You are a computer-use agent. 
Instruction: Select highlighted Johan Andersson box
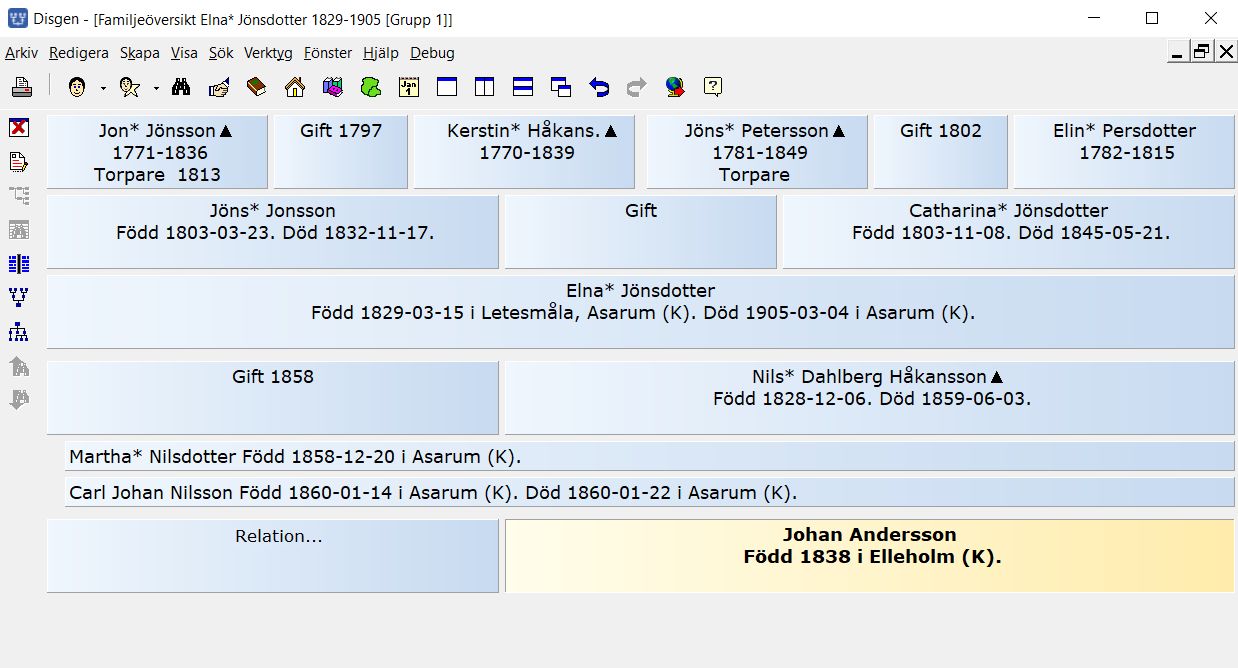870,556
